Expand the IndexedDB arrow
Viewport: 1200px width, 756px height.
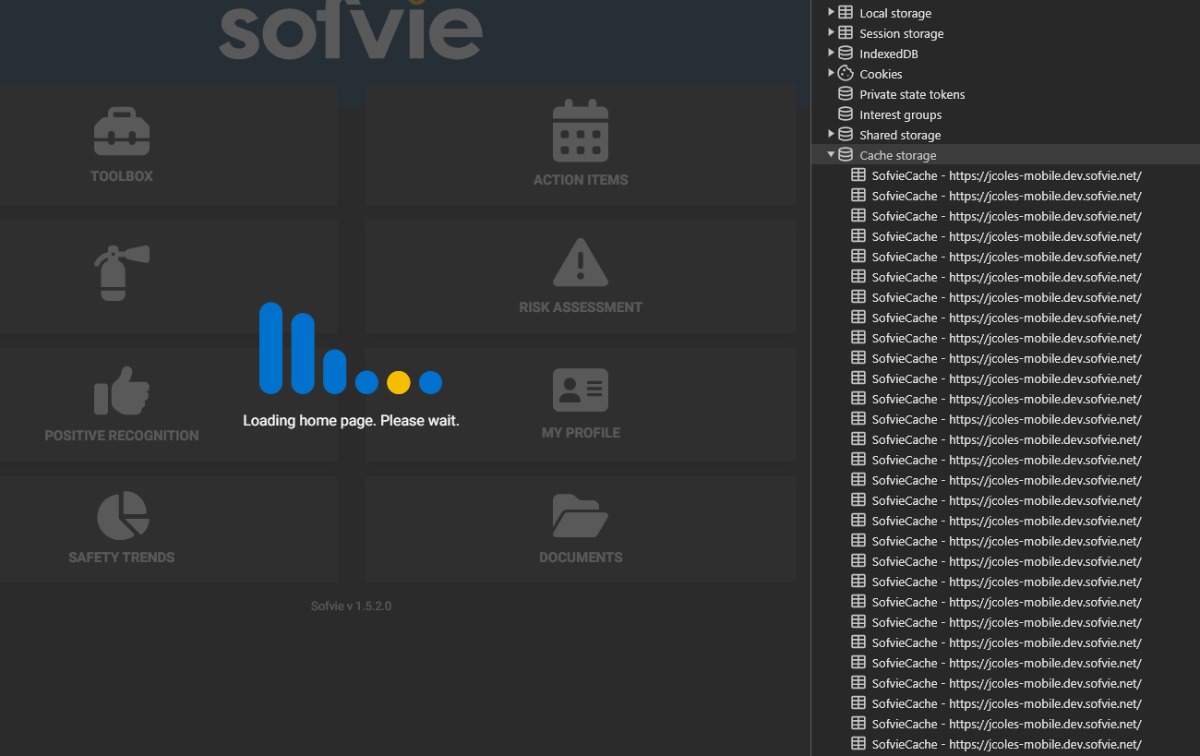point(831,54)
